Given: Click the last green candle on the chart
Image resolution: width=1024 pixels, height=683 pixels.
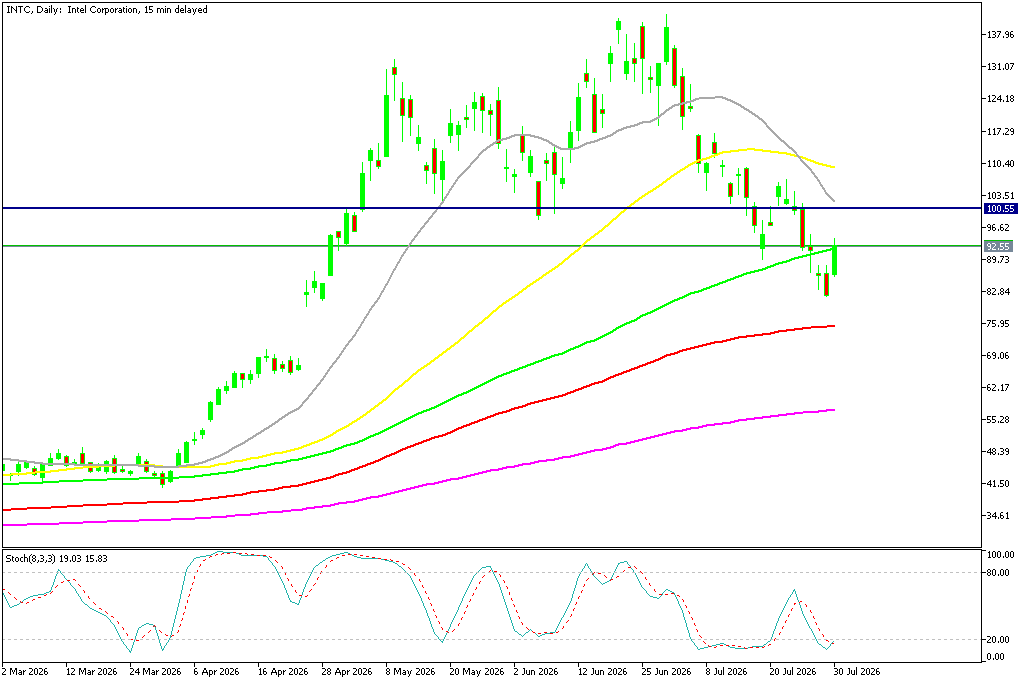Looking at the screenshot, I should [x=835, y=260].
